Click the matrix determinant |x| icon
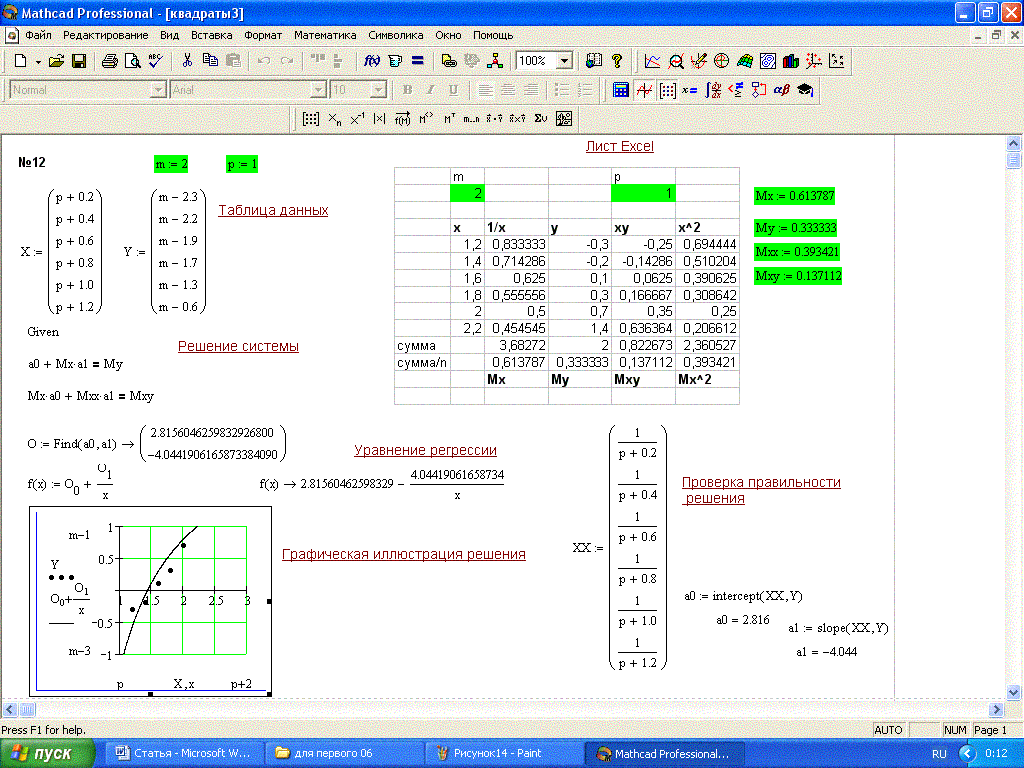The height and width of the screenshot is (768, 1024). [379, 119]
